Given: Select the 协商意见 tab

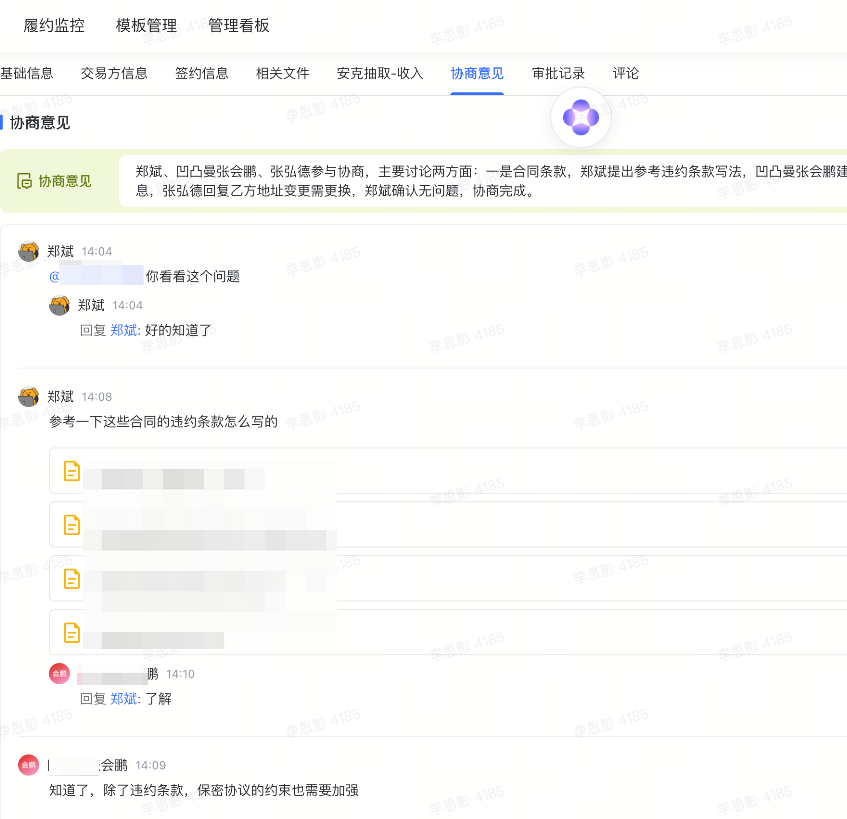Looking at the screenshot, I should point(477,73).
